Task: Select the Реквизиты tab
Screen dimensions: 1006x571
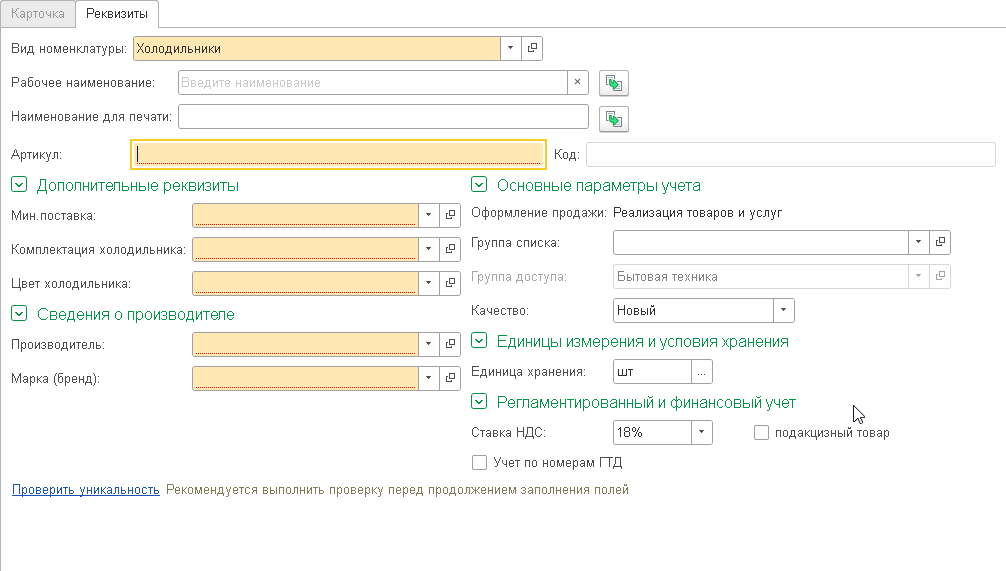Action: (116, 14)
